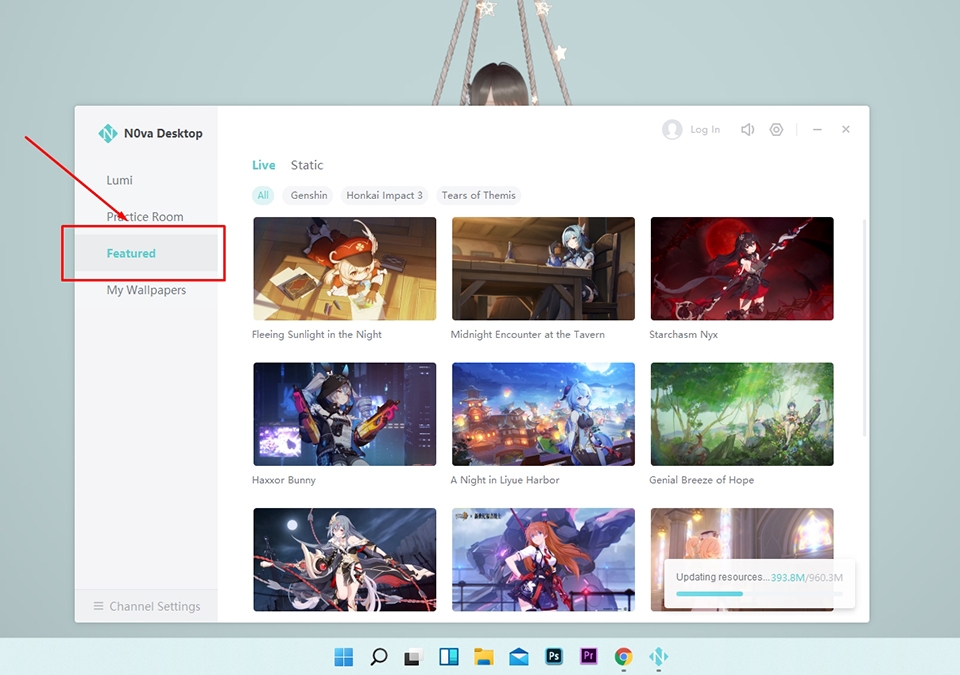Open Genial Breeze of Hope thumbnail
The width and height of the screenshot is (960, 675).
pos(742,414)
